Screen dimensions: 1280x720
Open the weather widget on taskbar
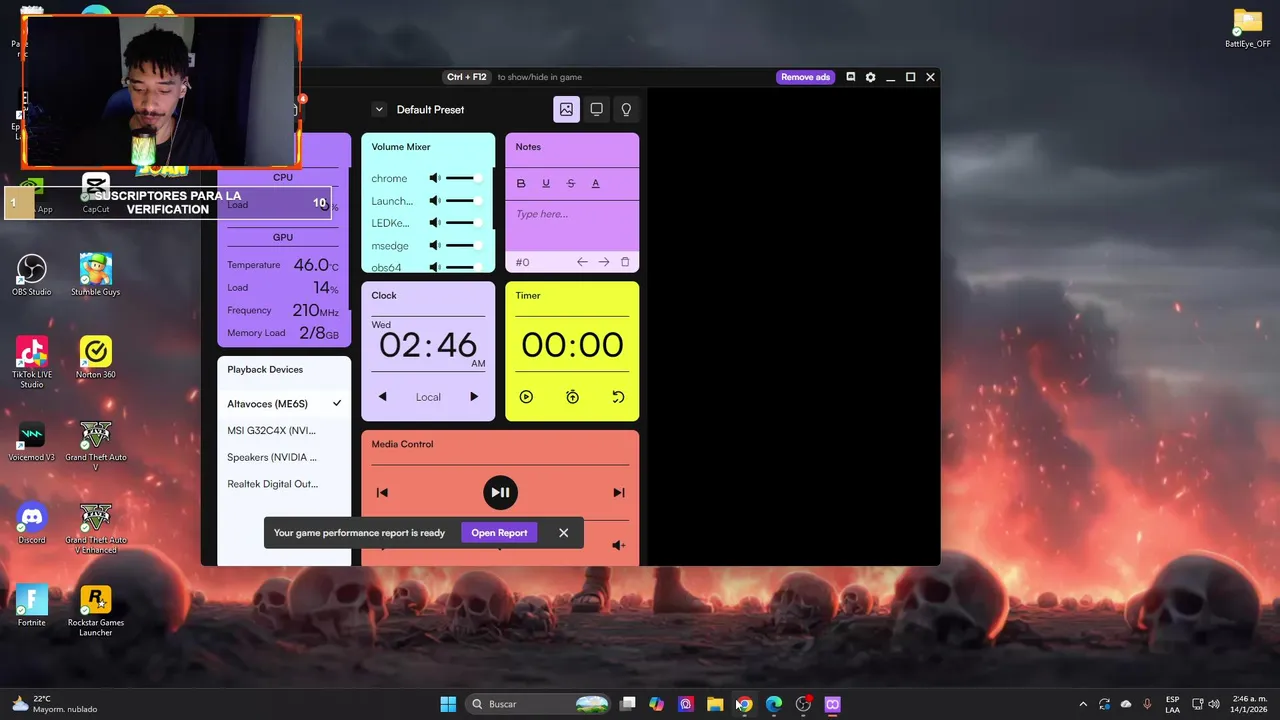55,704
